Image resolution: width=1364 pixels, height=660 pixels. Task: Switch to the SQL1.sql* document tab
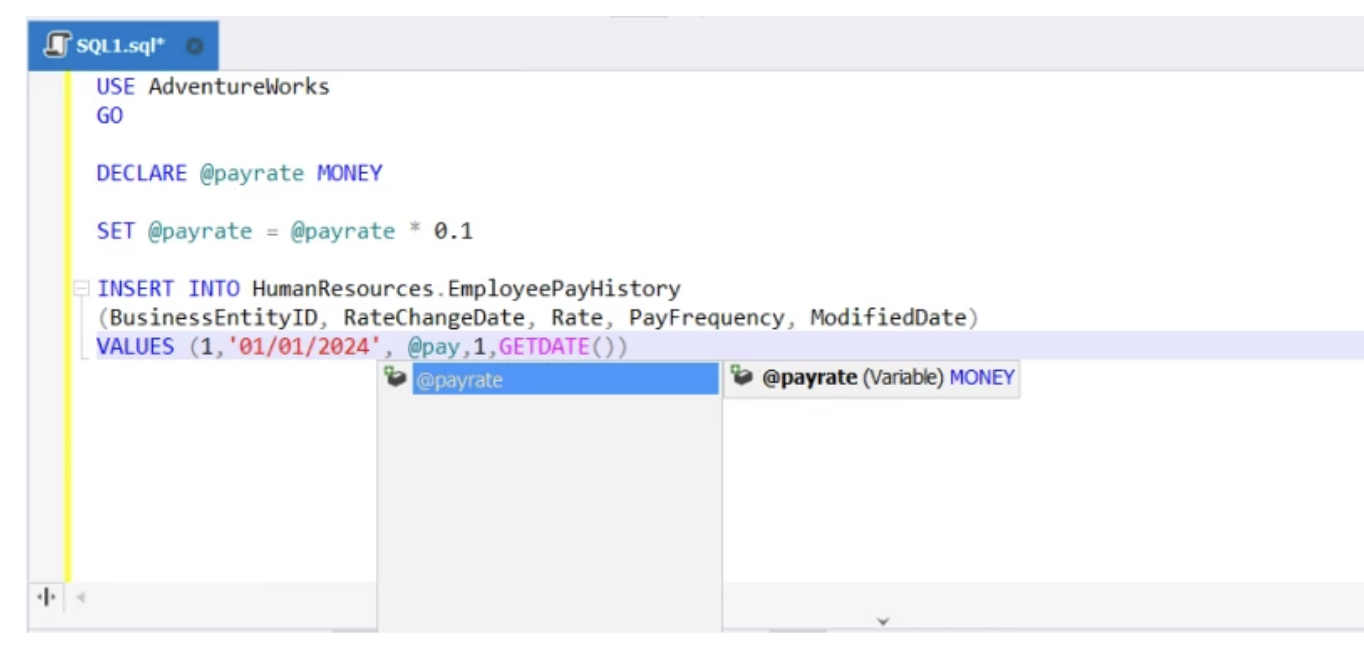pyautogui.click(x=122, y=46)
